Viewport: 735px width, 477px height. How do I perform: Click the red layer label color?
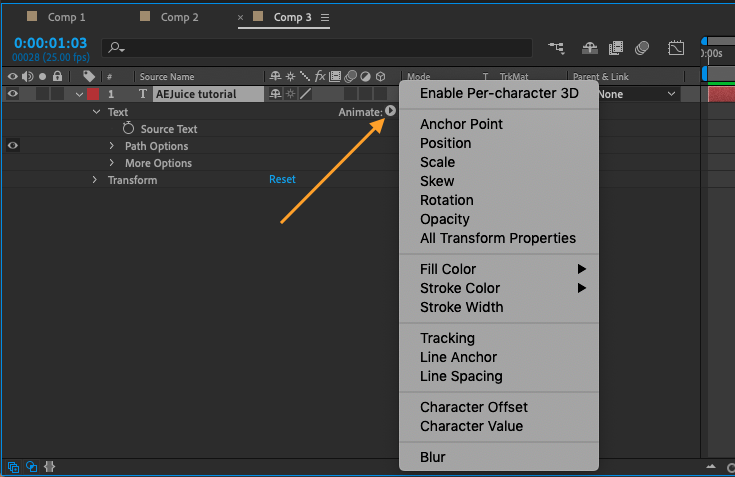click(x=93, y=94)
